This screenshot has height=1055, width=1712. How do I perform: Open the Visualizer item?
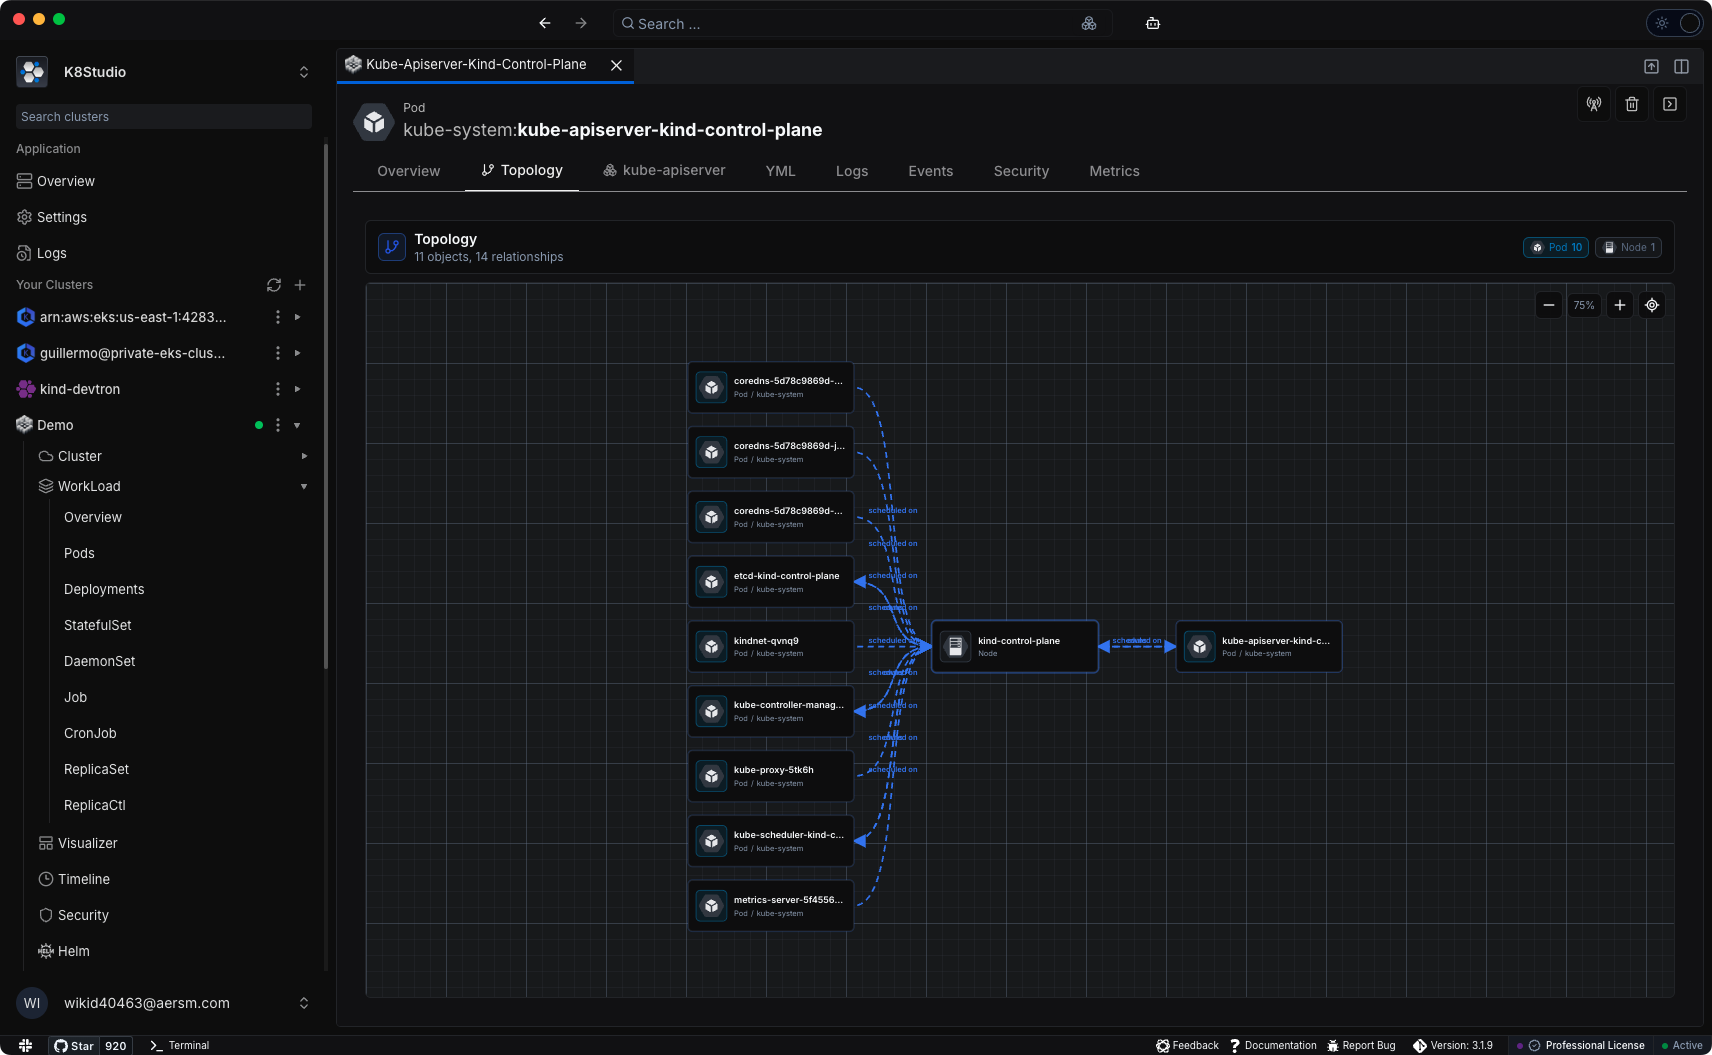88,843
